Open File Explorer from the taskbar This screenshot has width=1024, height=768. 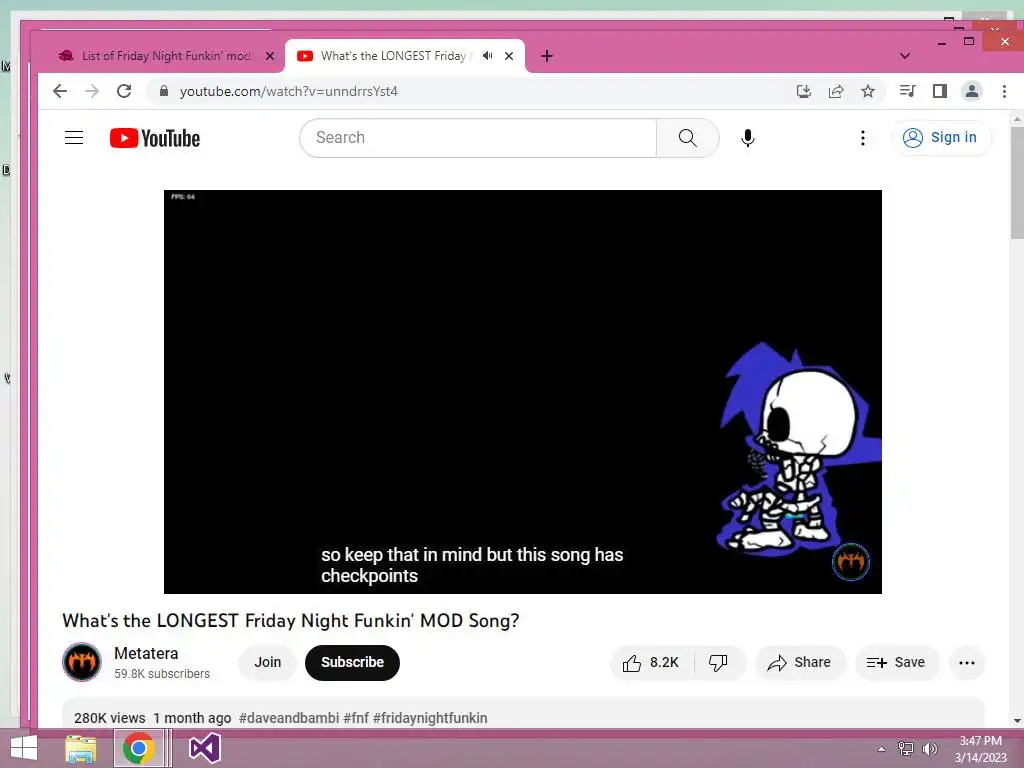click(81, 748)
